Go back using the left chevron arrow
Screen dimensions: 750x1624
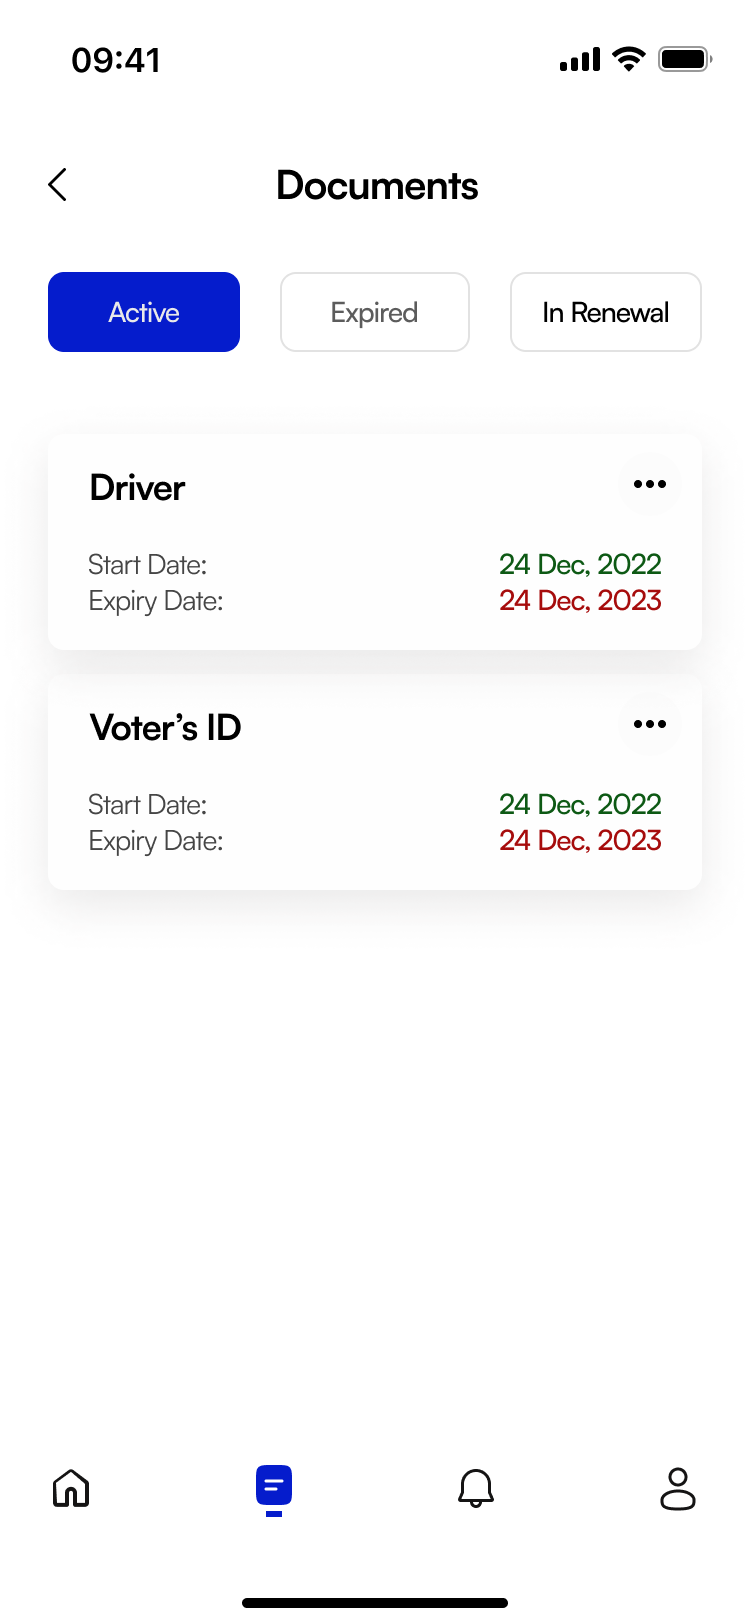[x=58, y=185]
